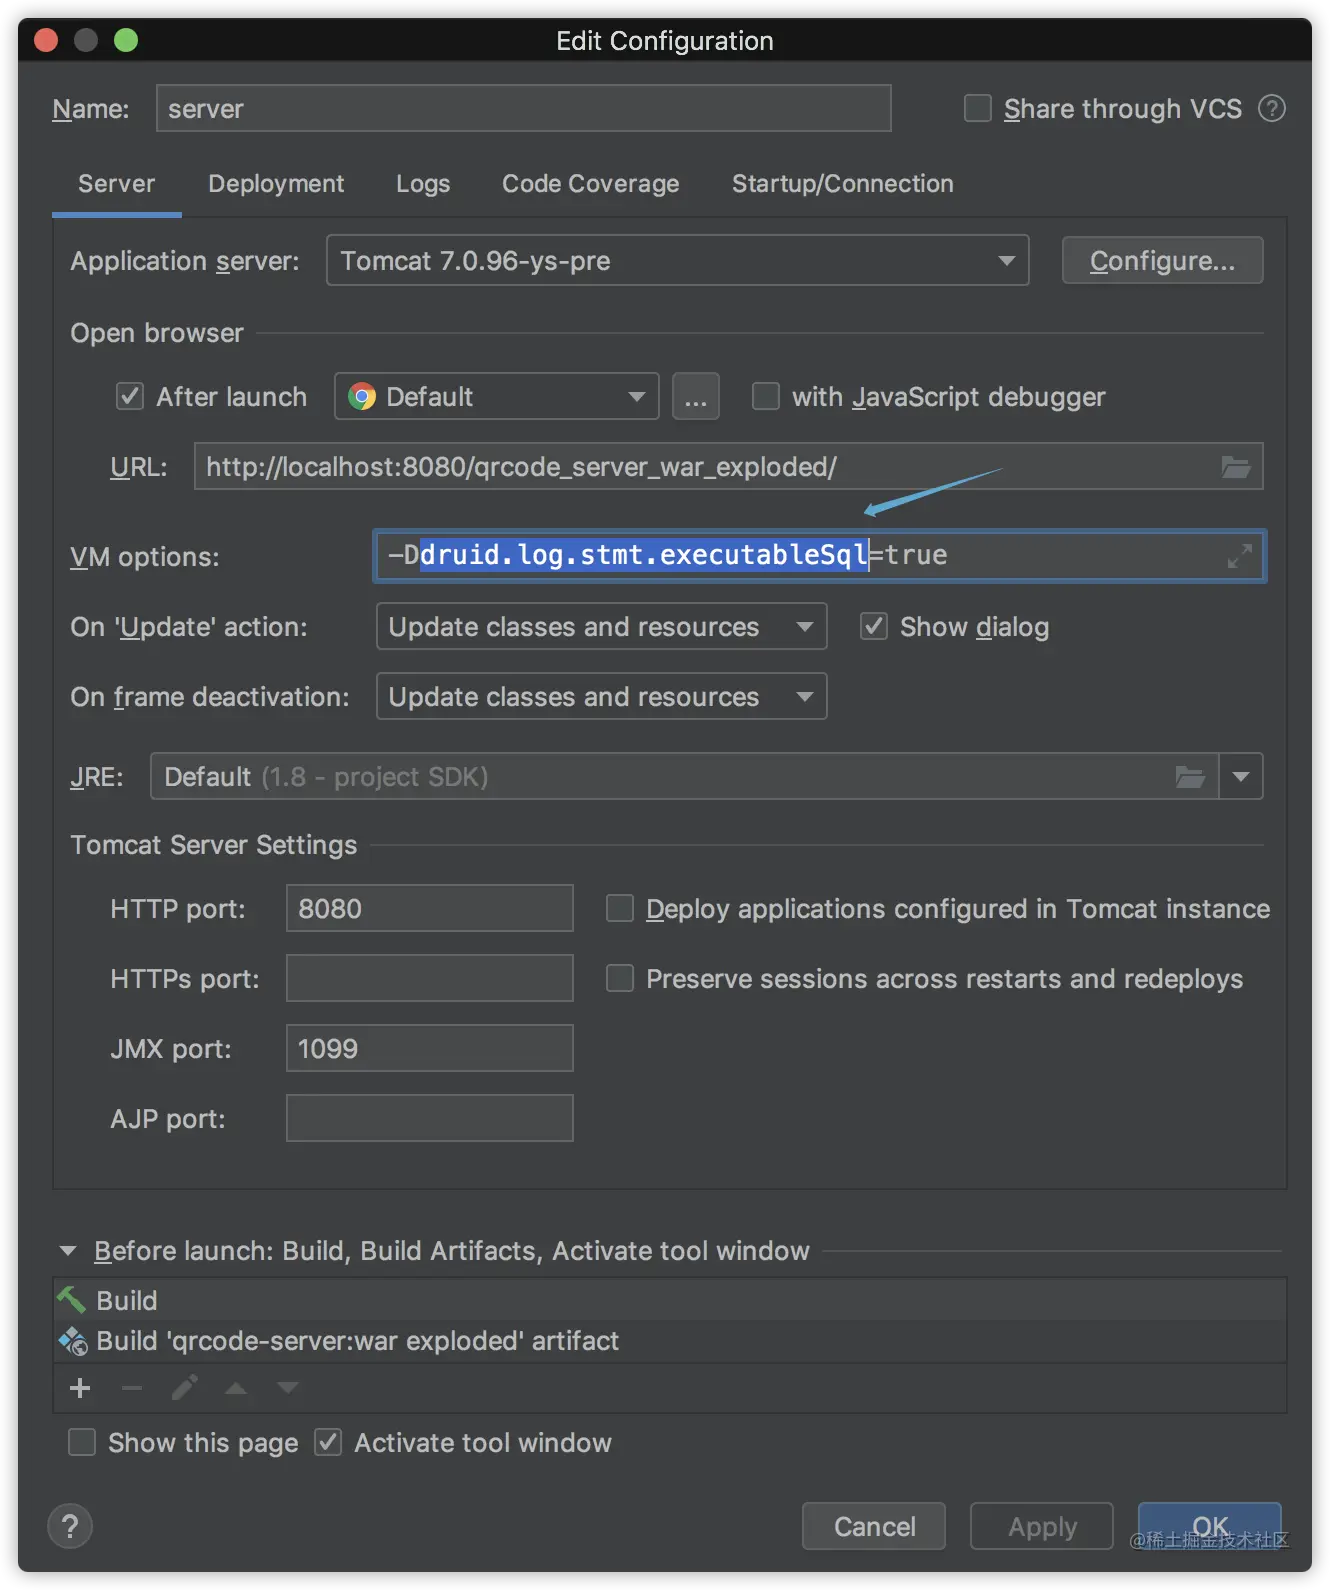
Task: Move before launch task down
Action: [288, 1388]
